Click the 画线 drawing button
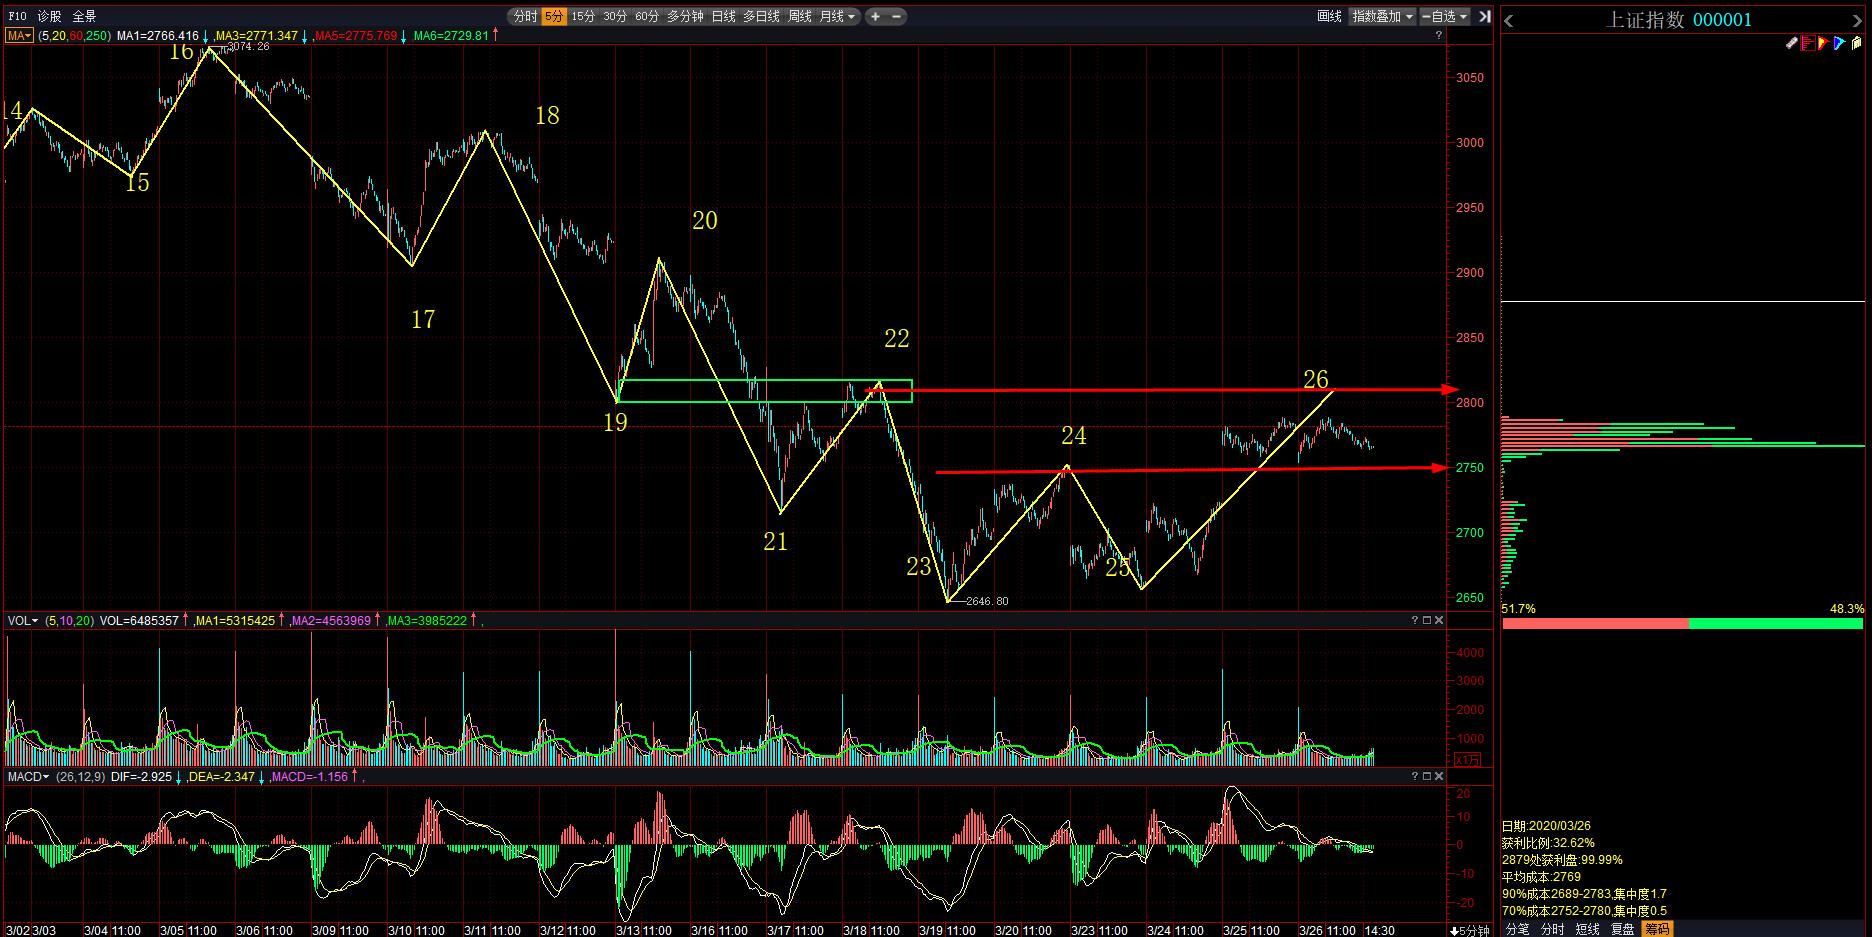 (1329, 16)
